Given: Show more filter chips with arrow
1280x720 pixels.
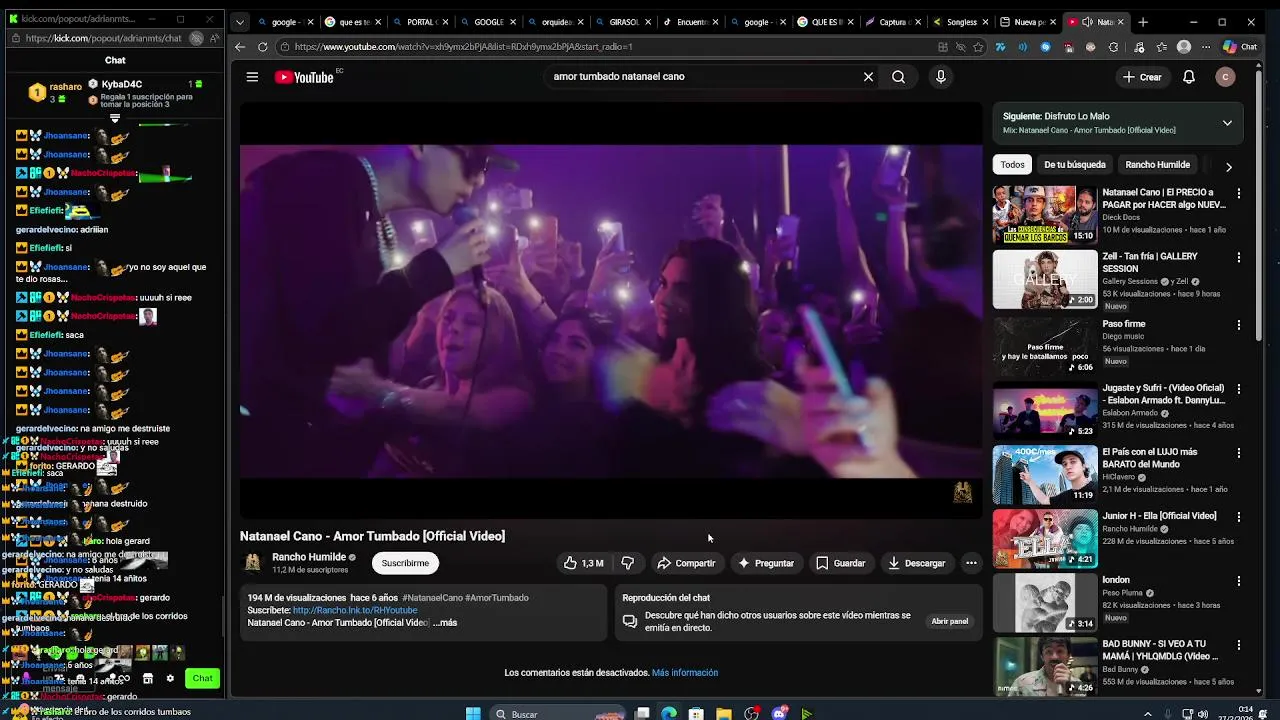Looking at the screenshot, I should coord(1228,166).
